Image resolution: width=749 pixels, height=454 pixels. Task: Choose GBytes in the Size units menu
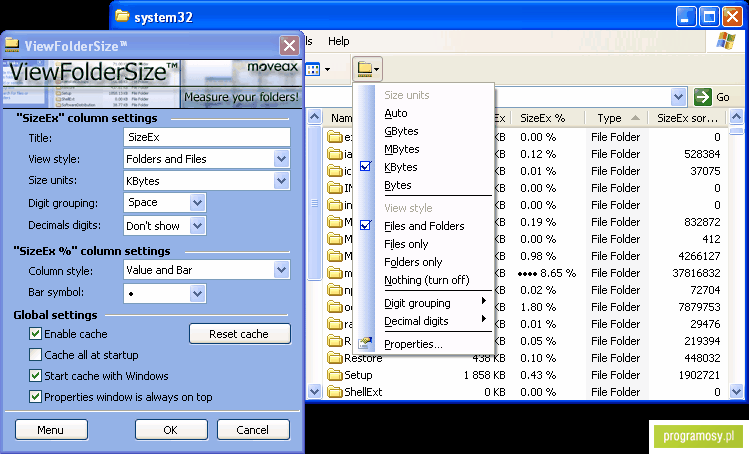(x=401, y=131)
